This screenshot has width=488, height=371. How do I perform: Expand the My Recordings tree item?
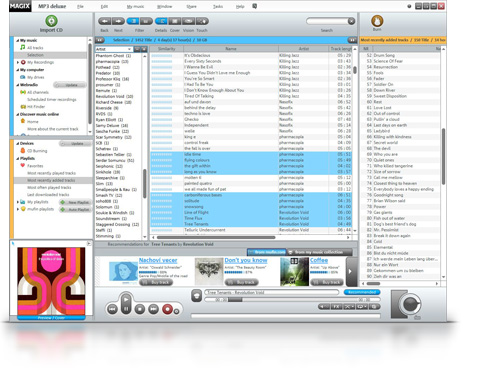18,62
